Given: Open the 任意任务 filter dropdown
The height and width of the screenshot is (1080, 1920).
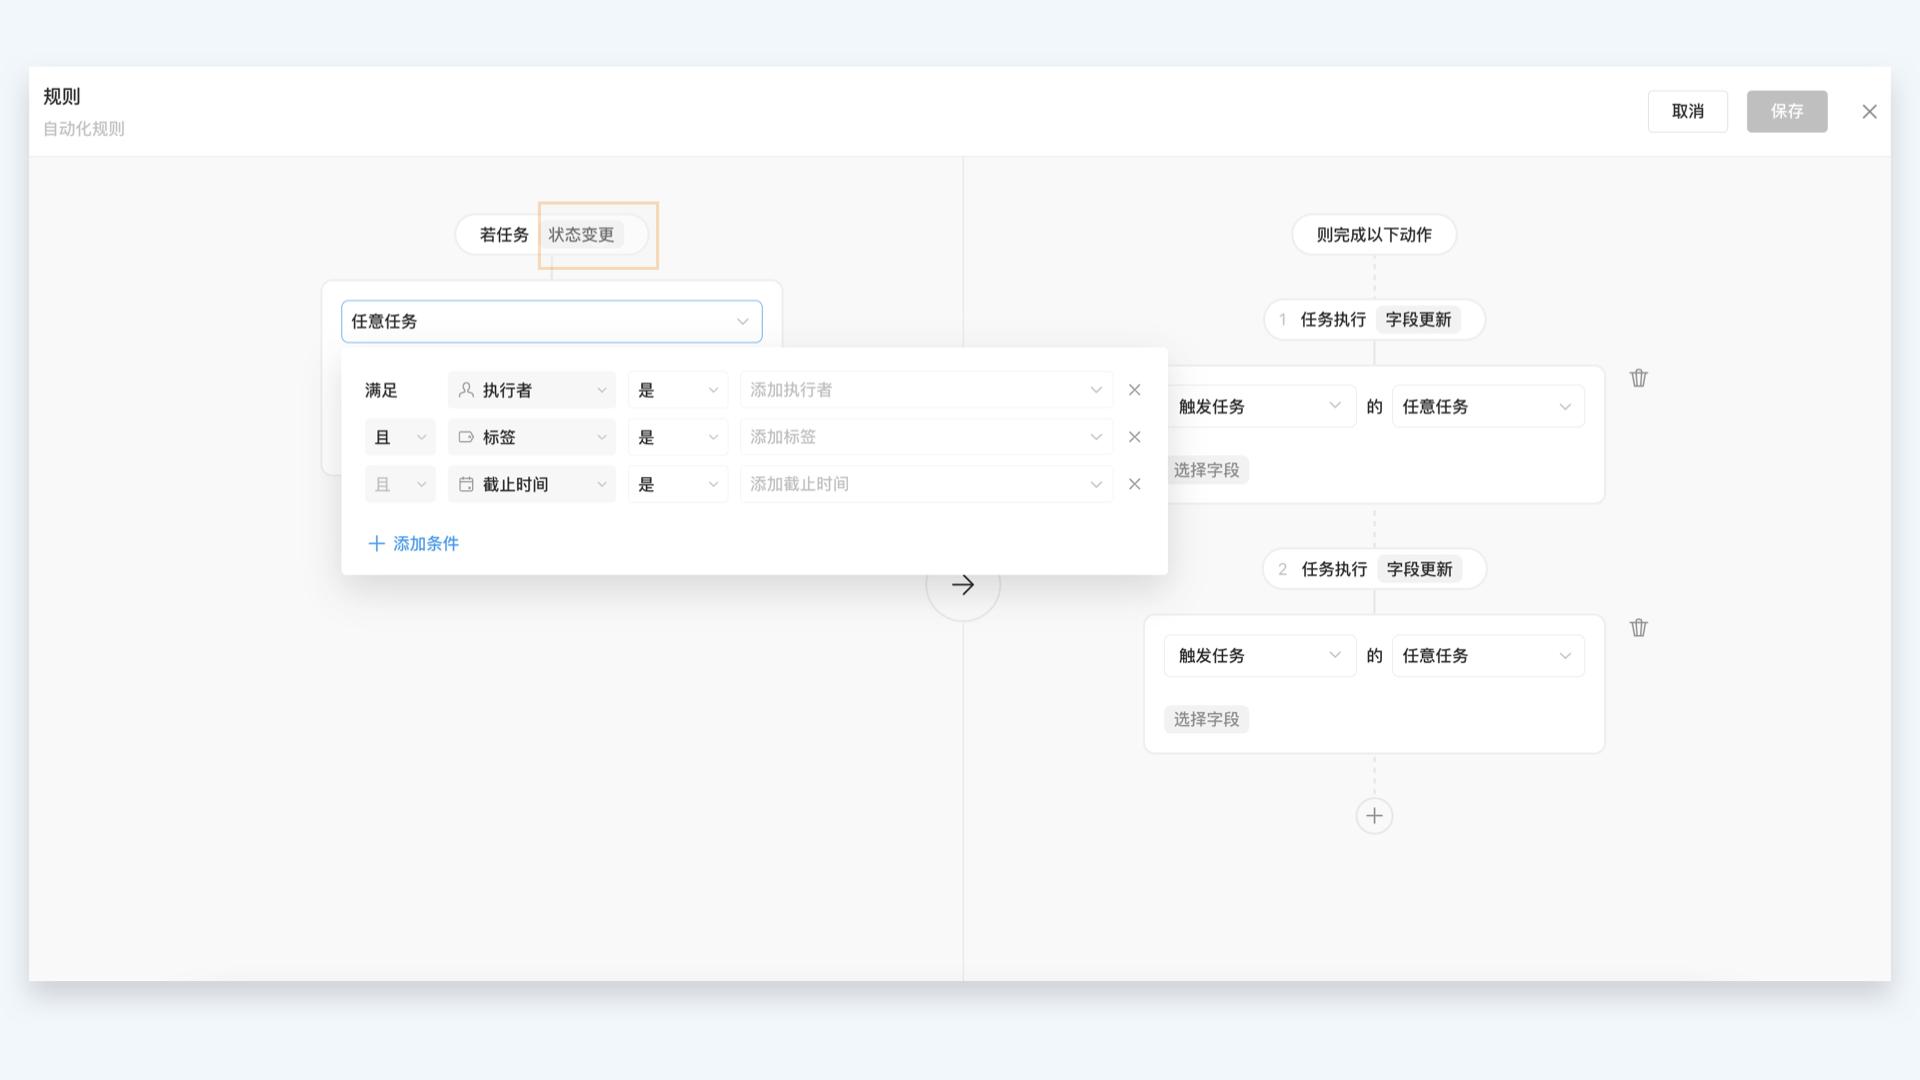Looking at the screenshot, I should (x=551, y=322).
